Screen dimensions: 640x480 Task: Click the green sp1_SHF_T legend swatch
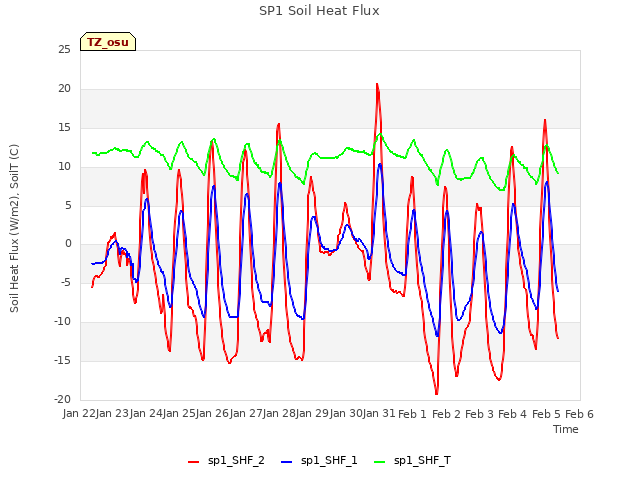(x=379, y=462)
